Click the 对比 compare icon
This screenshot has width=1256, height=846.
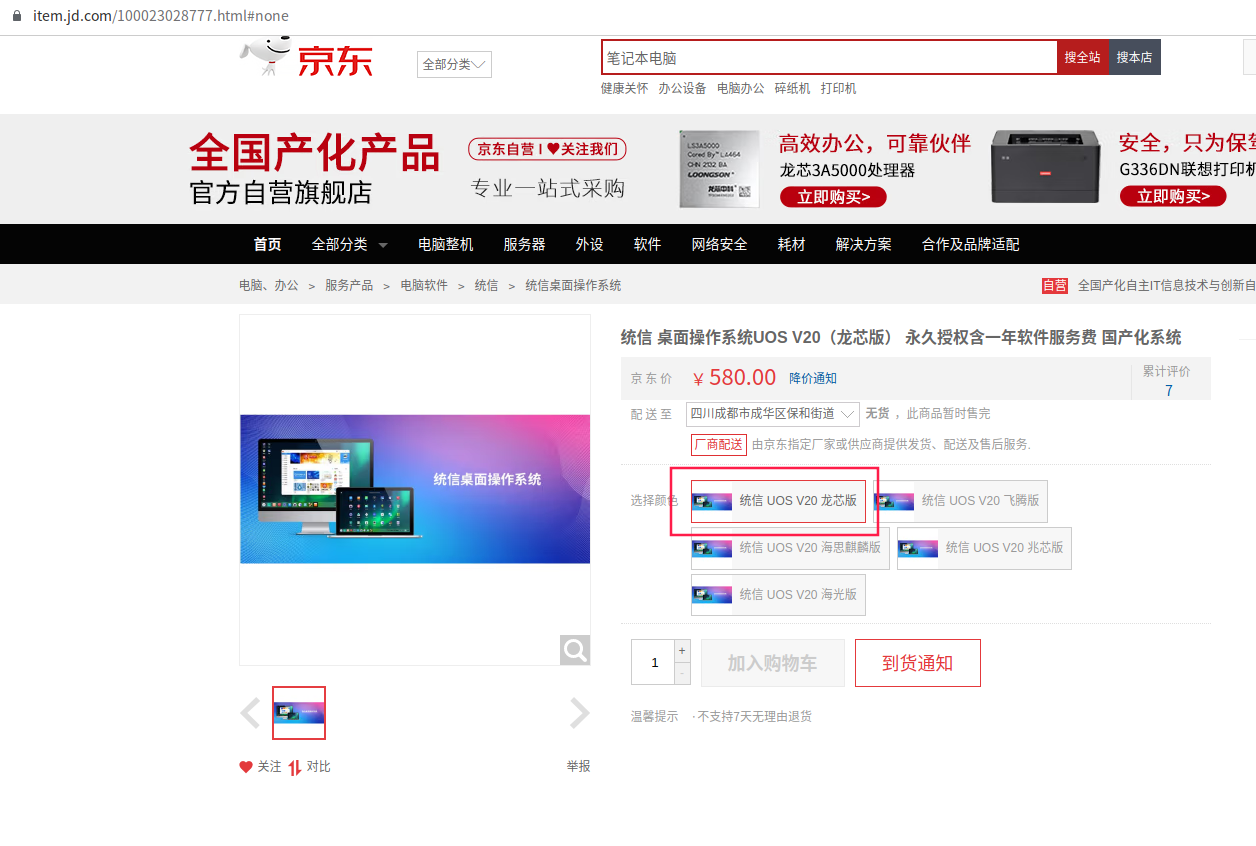[x=295, y=767]
